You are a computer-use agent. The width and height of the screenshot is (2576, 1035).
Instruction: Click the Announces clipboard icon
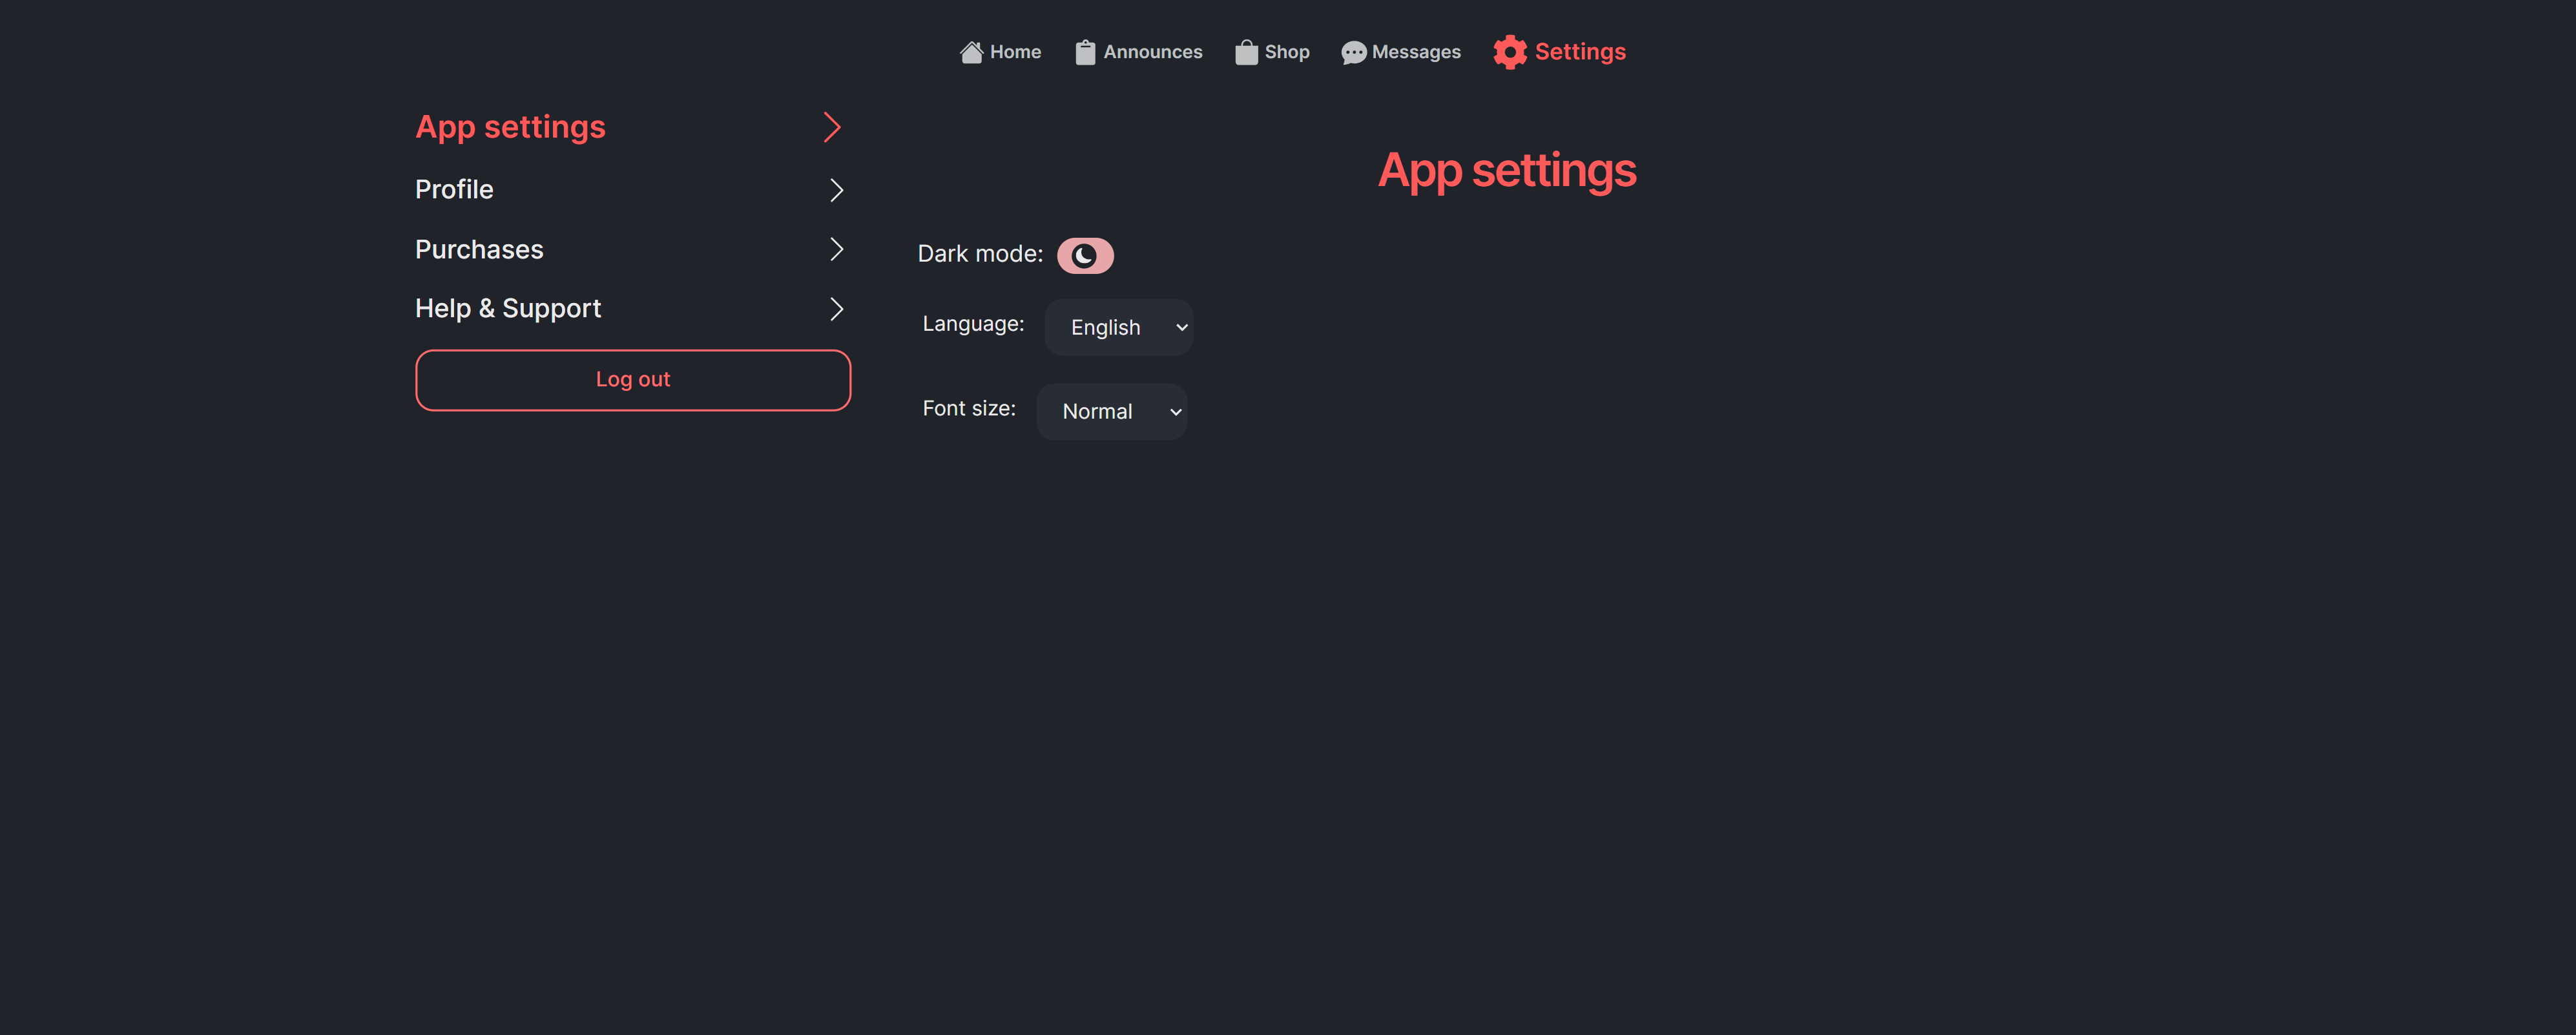point(1085,52)
